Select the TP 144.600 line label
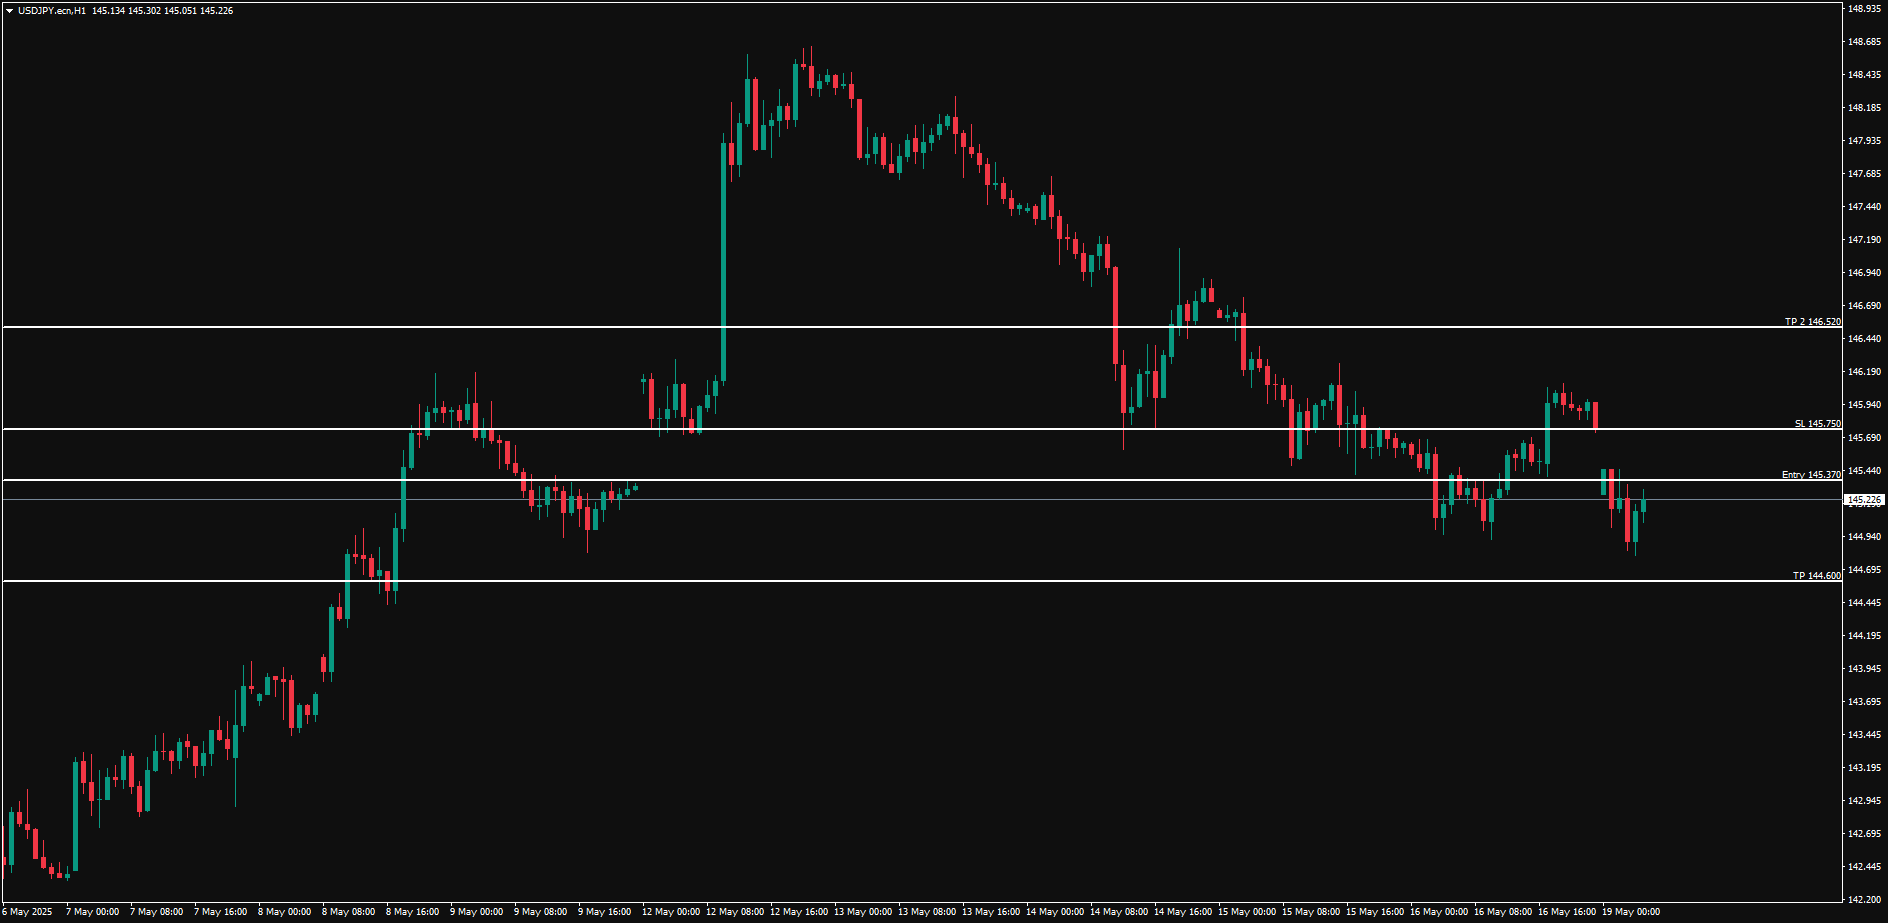 [1816, 576]
